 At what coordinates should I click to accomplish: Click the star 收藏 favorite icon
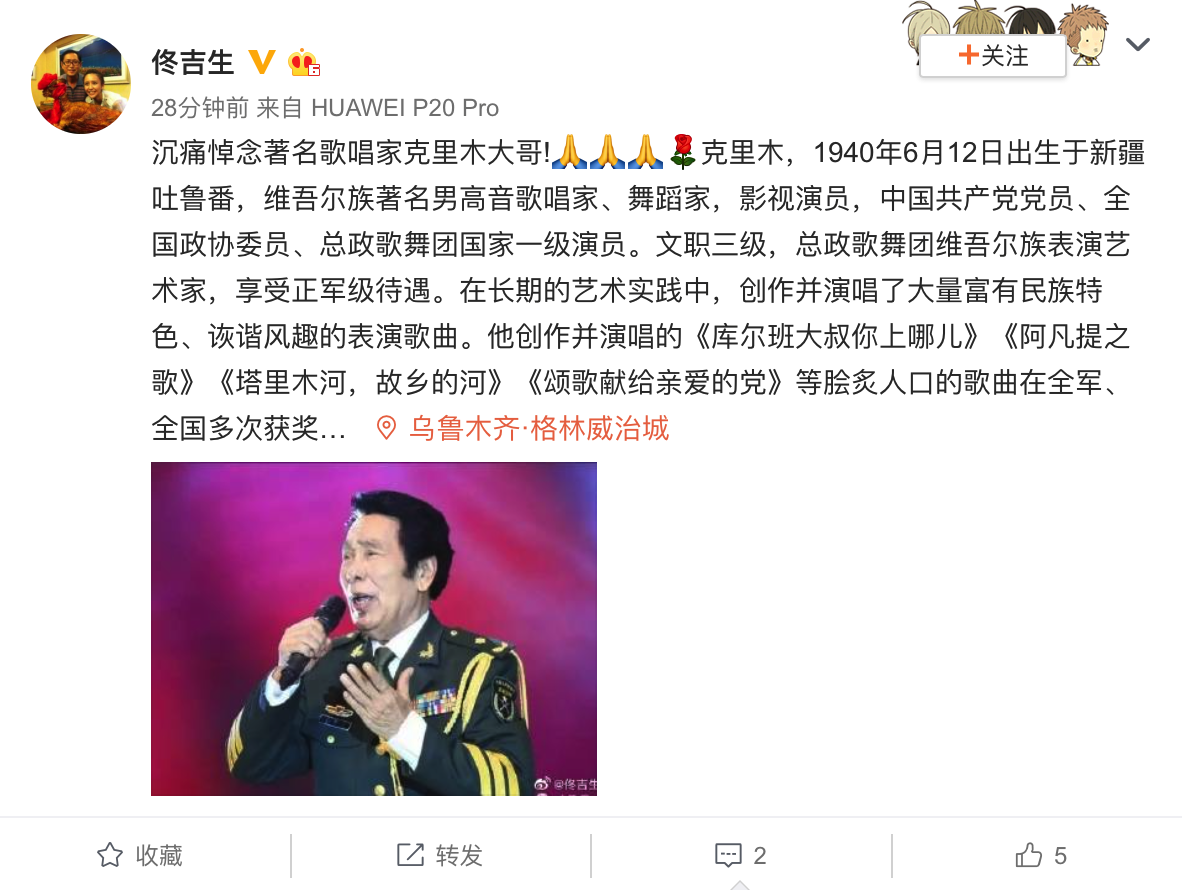pos(110,855)
